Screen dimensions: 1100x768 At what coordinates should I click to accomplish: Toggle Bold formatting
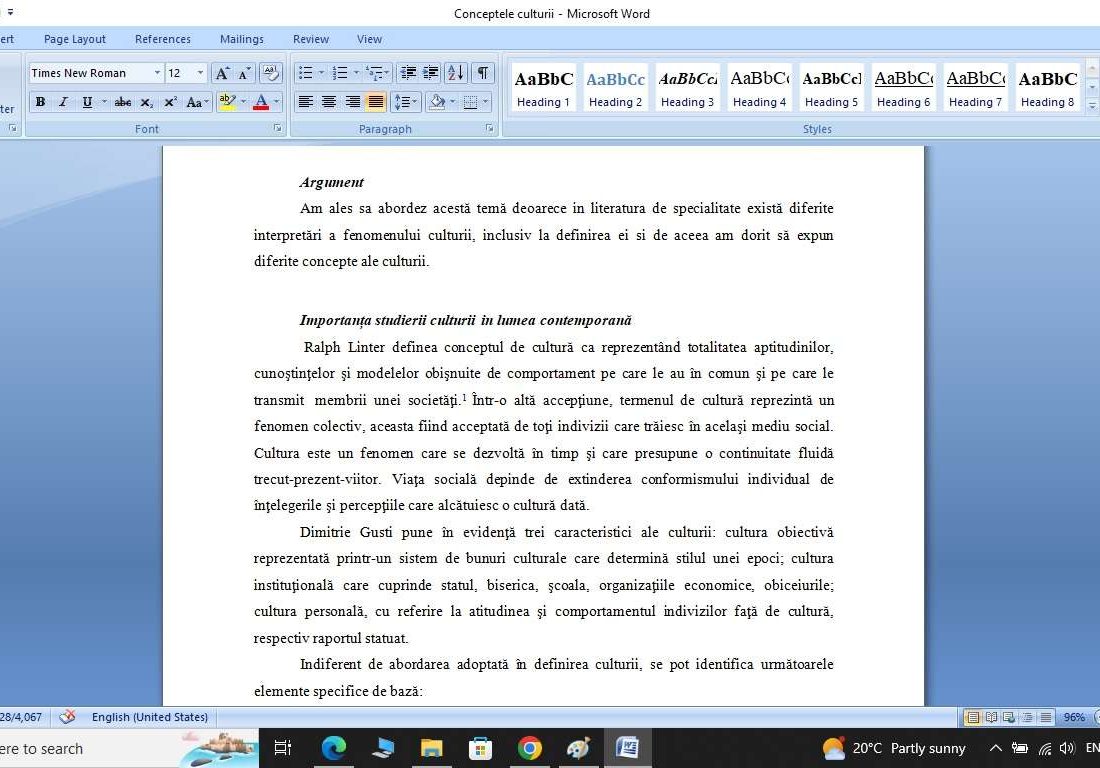point(40,102)
